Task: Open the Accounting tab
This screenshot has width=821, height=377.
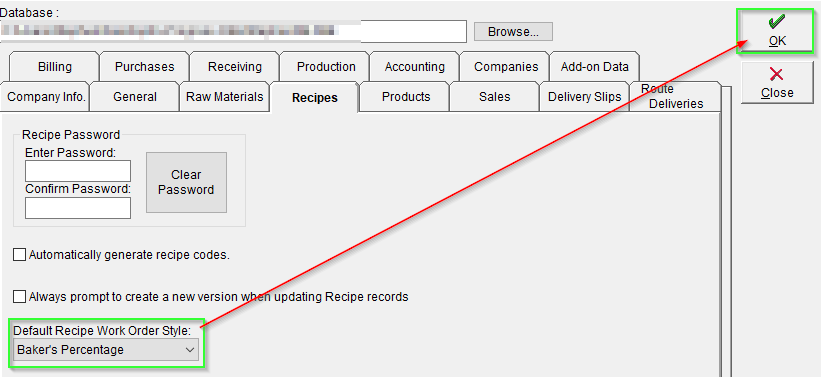Action: coord(415,66)
